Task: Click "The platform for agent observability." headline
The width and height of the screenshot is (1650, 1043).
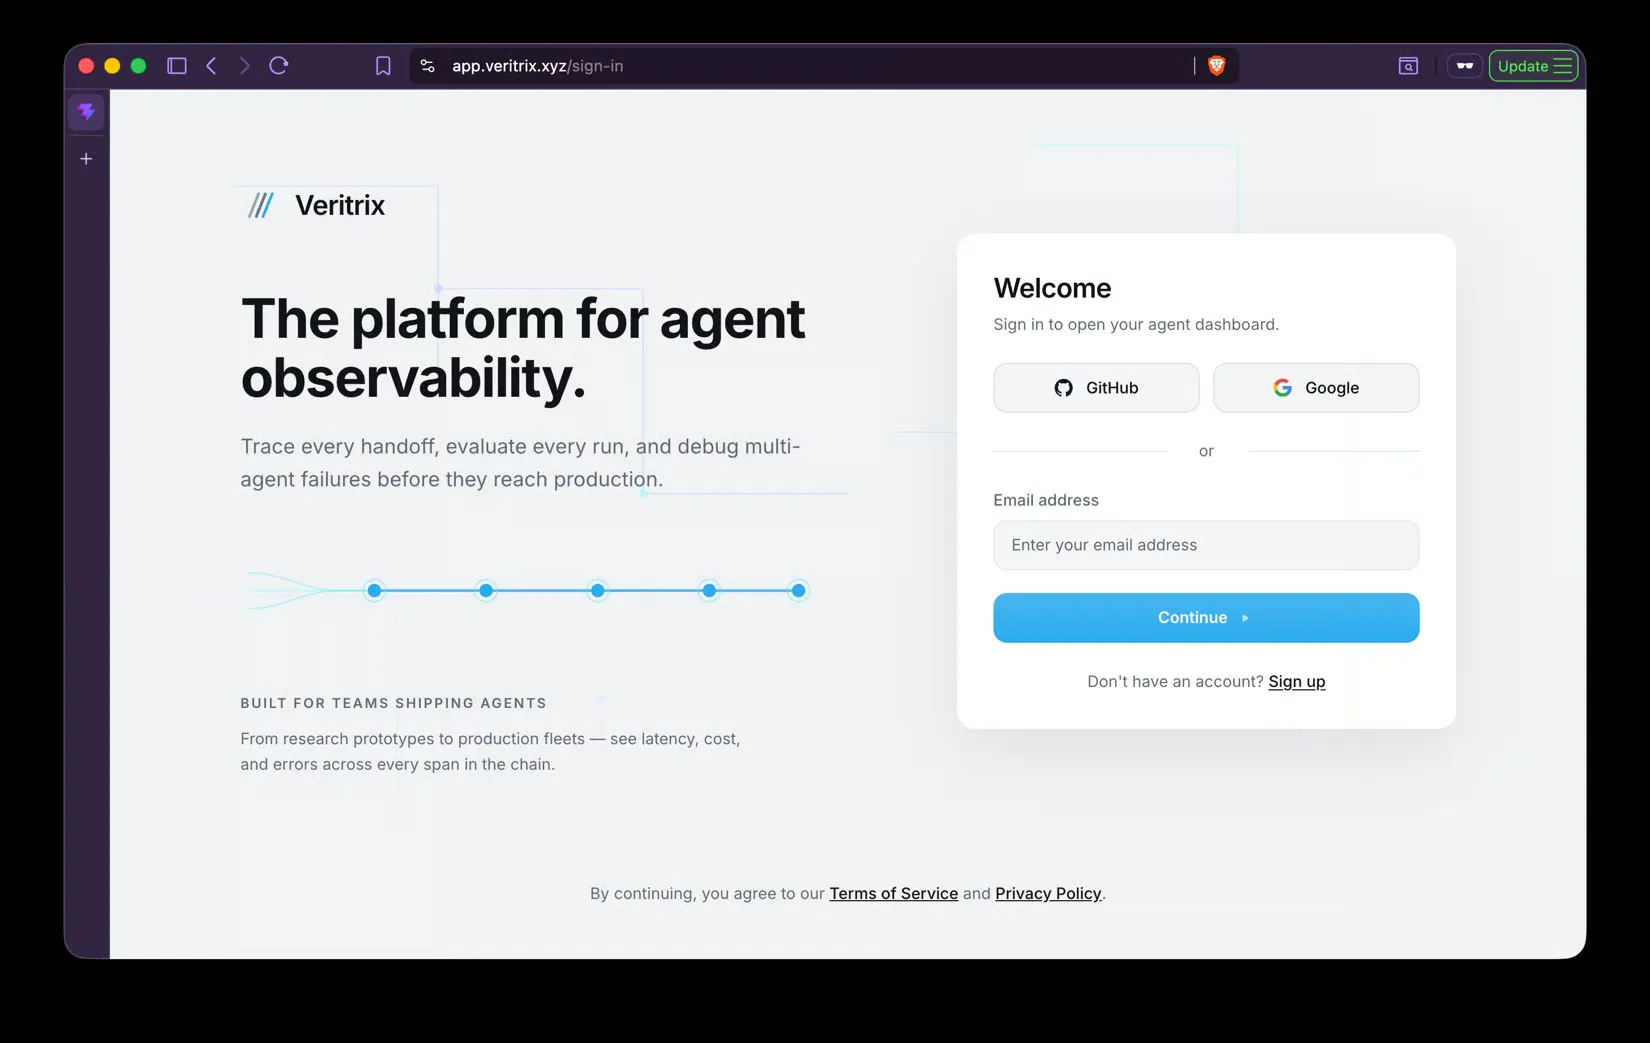Action: tap(523, 348)
